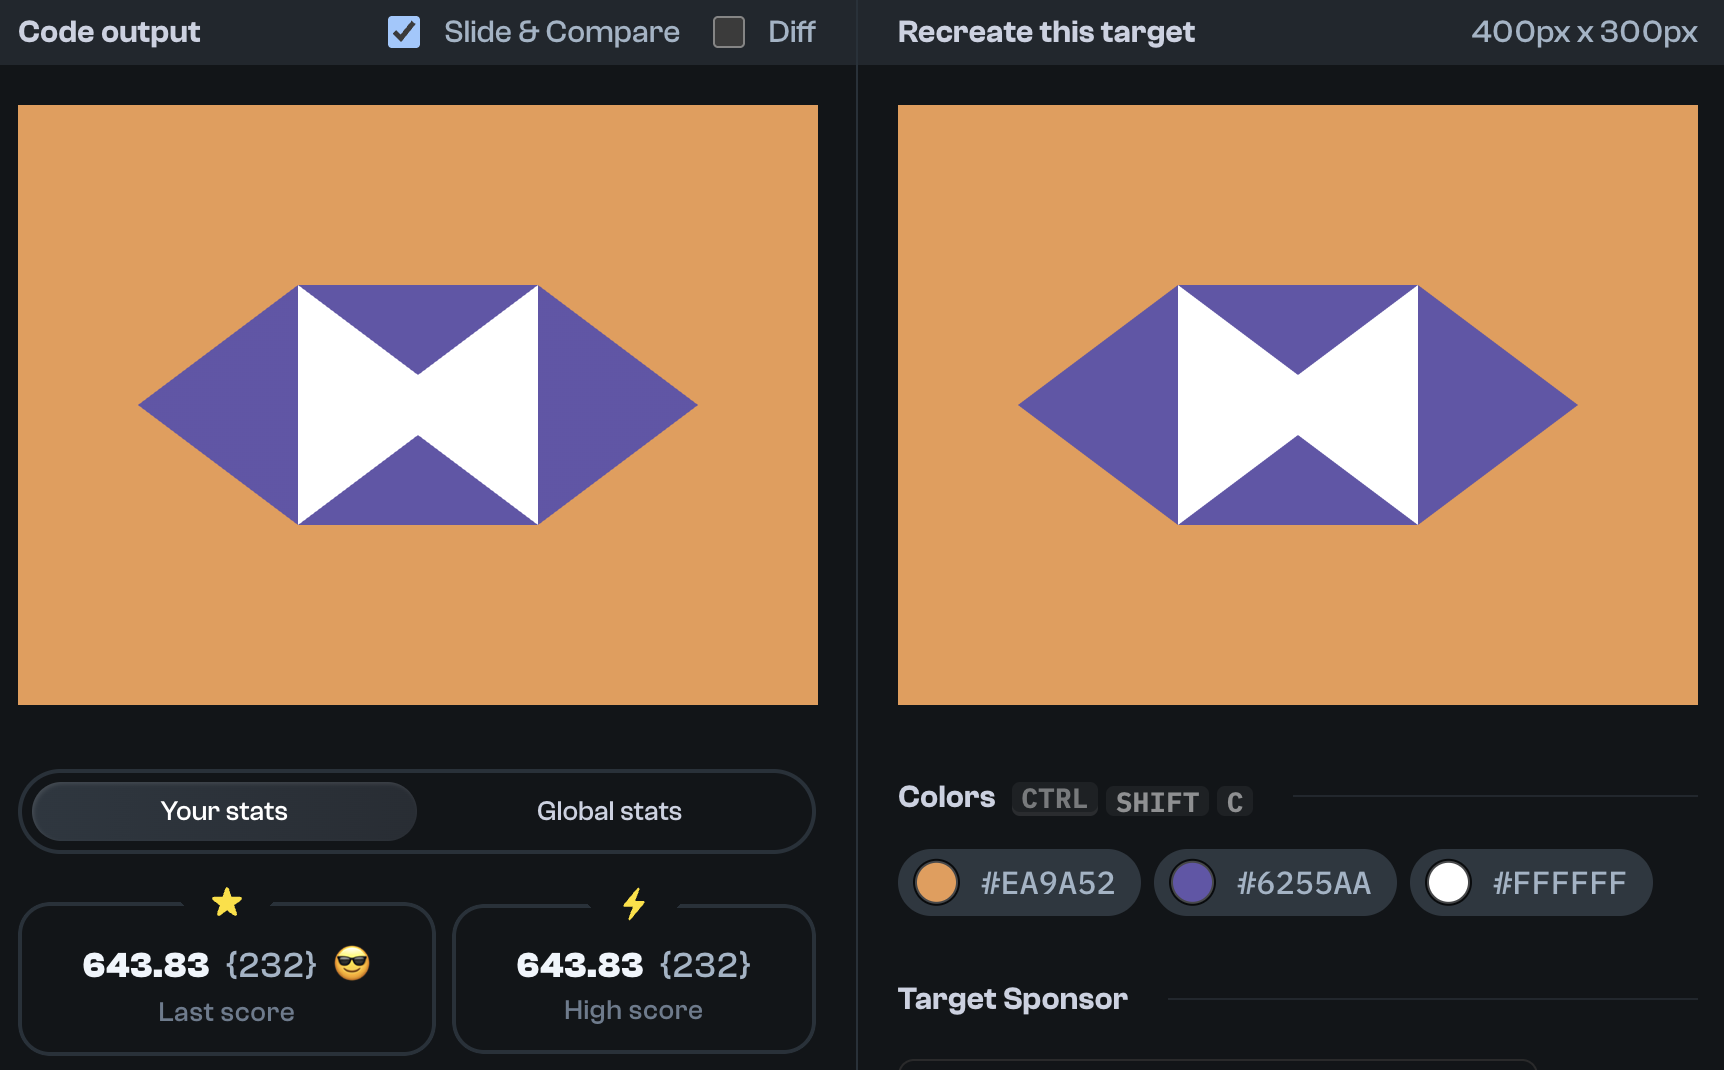
Task: Copy the #EA9A52 color value
Action: tap(1046, 882)
